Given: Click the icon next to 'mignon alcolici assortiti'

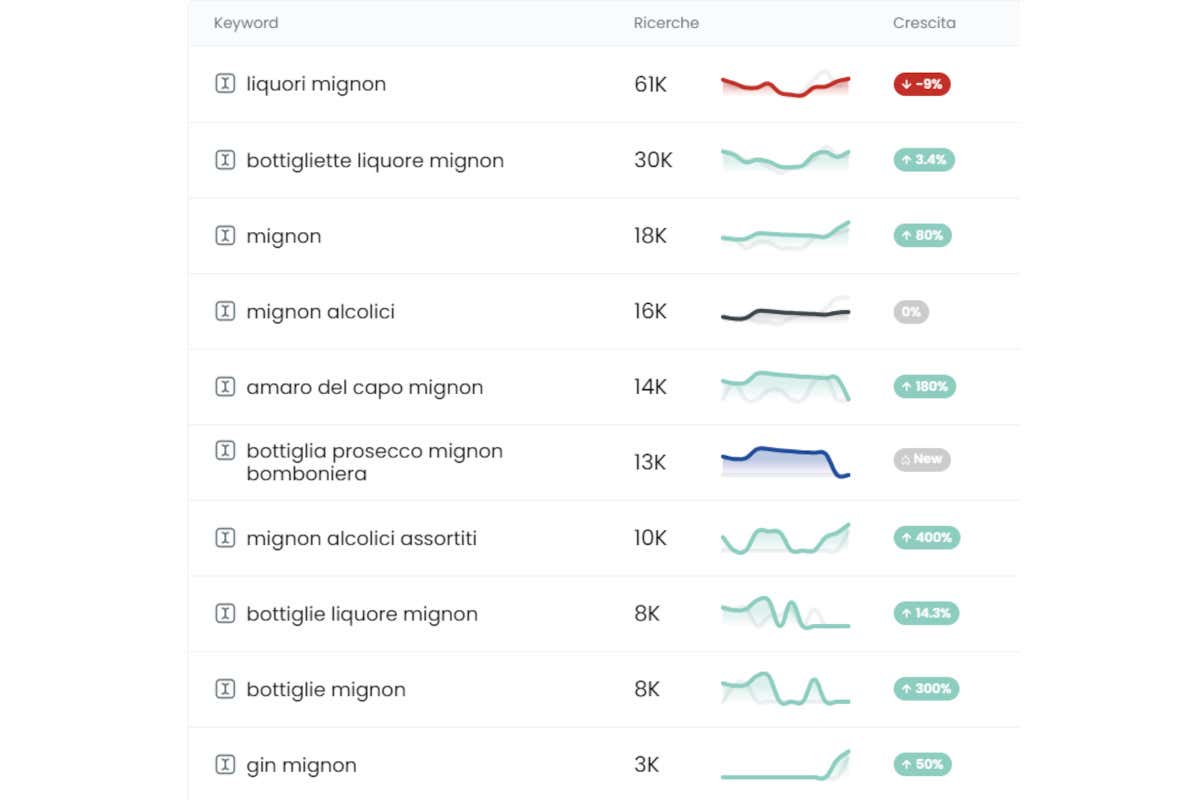Looking at the screenshot, I should 225,538.
